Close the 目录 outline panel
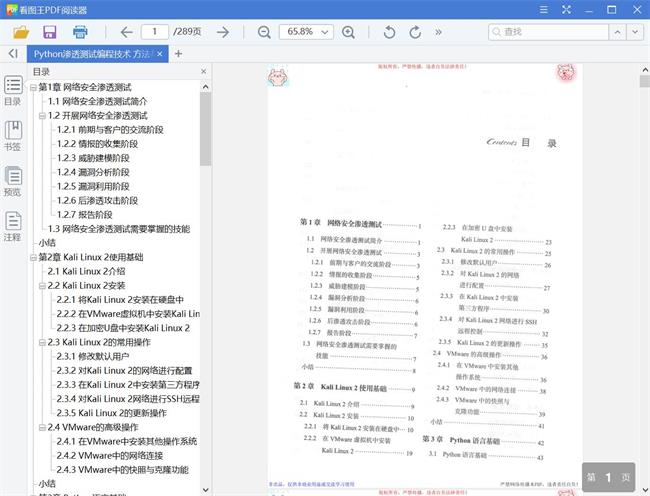This screenshot has height=496, width=650. 204,71
